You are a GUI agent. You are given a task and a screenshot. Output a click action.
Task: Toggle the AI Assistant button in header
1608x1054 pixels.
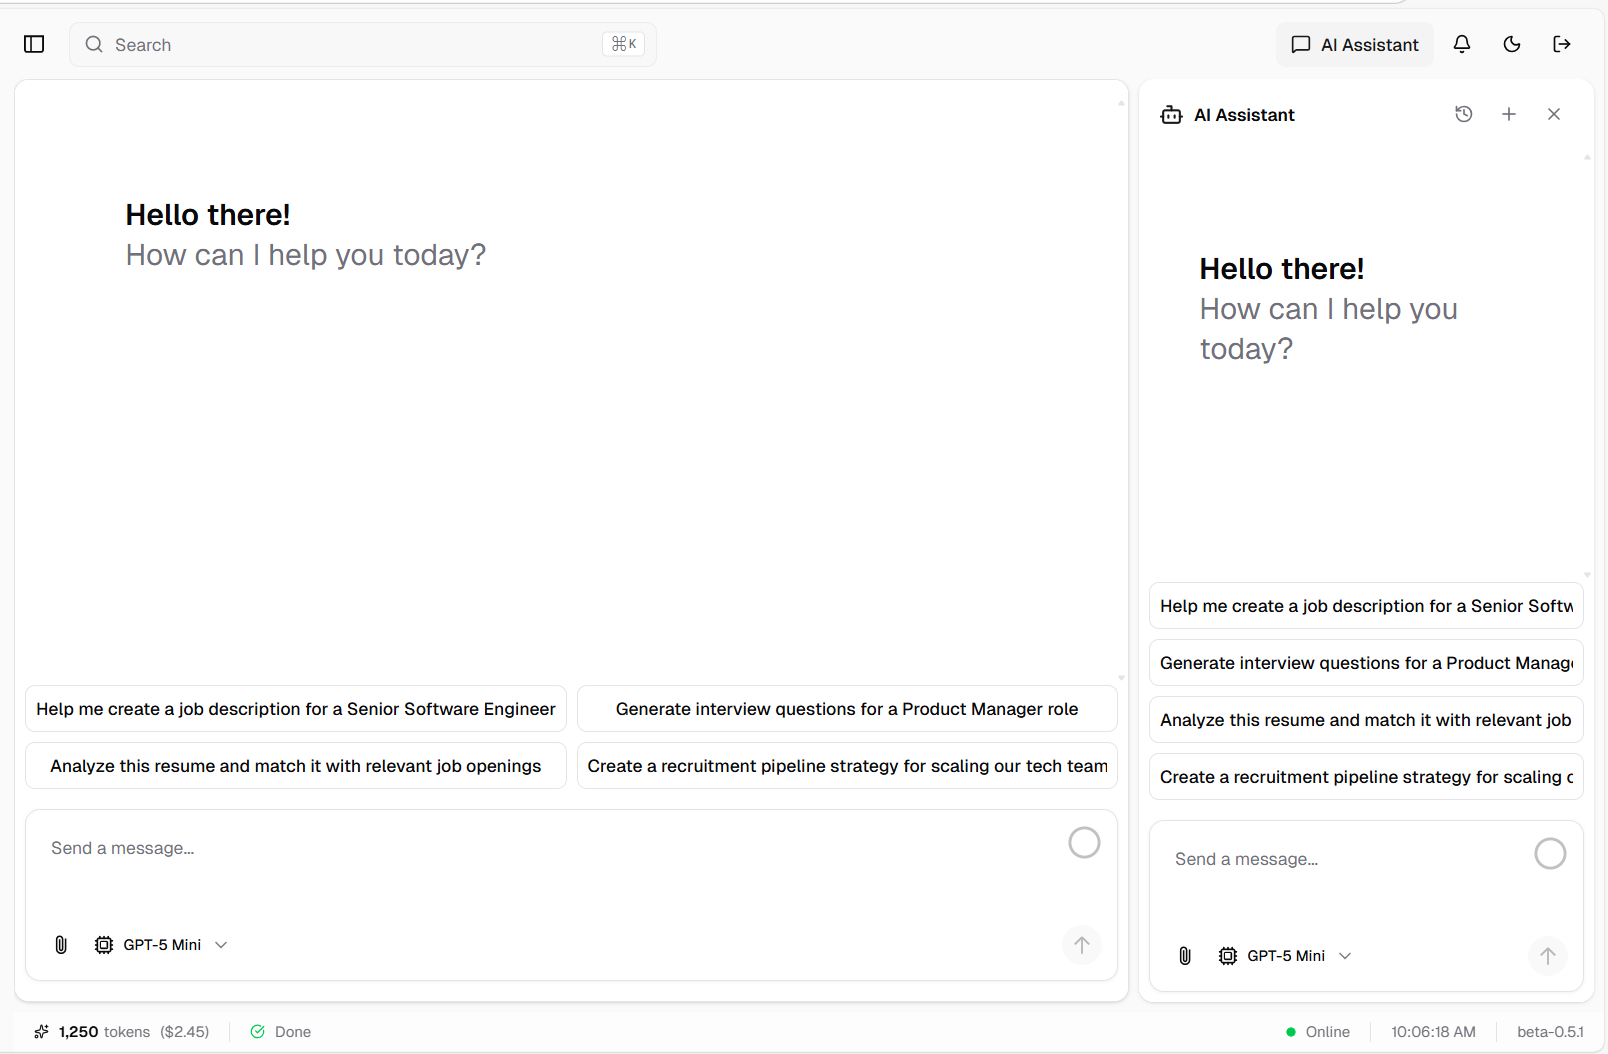pyautogui.click(x=1355, y=45)
